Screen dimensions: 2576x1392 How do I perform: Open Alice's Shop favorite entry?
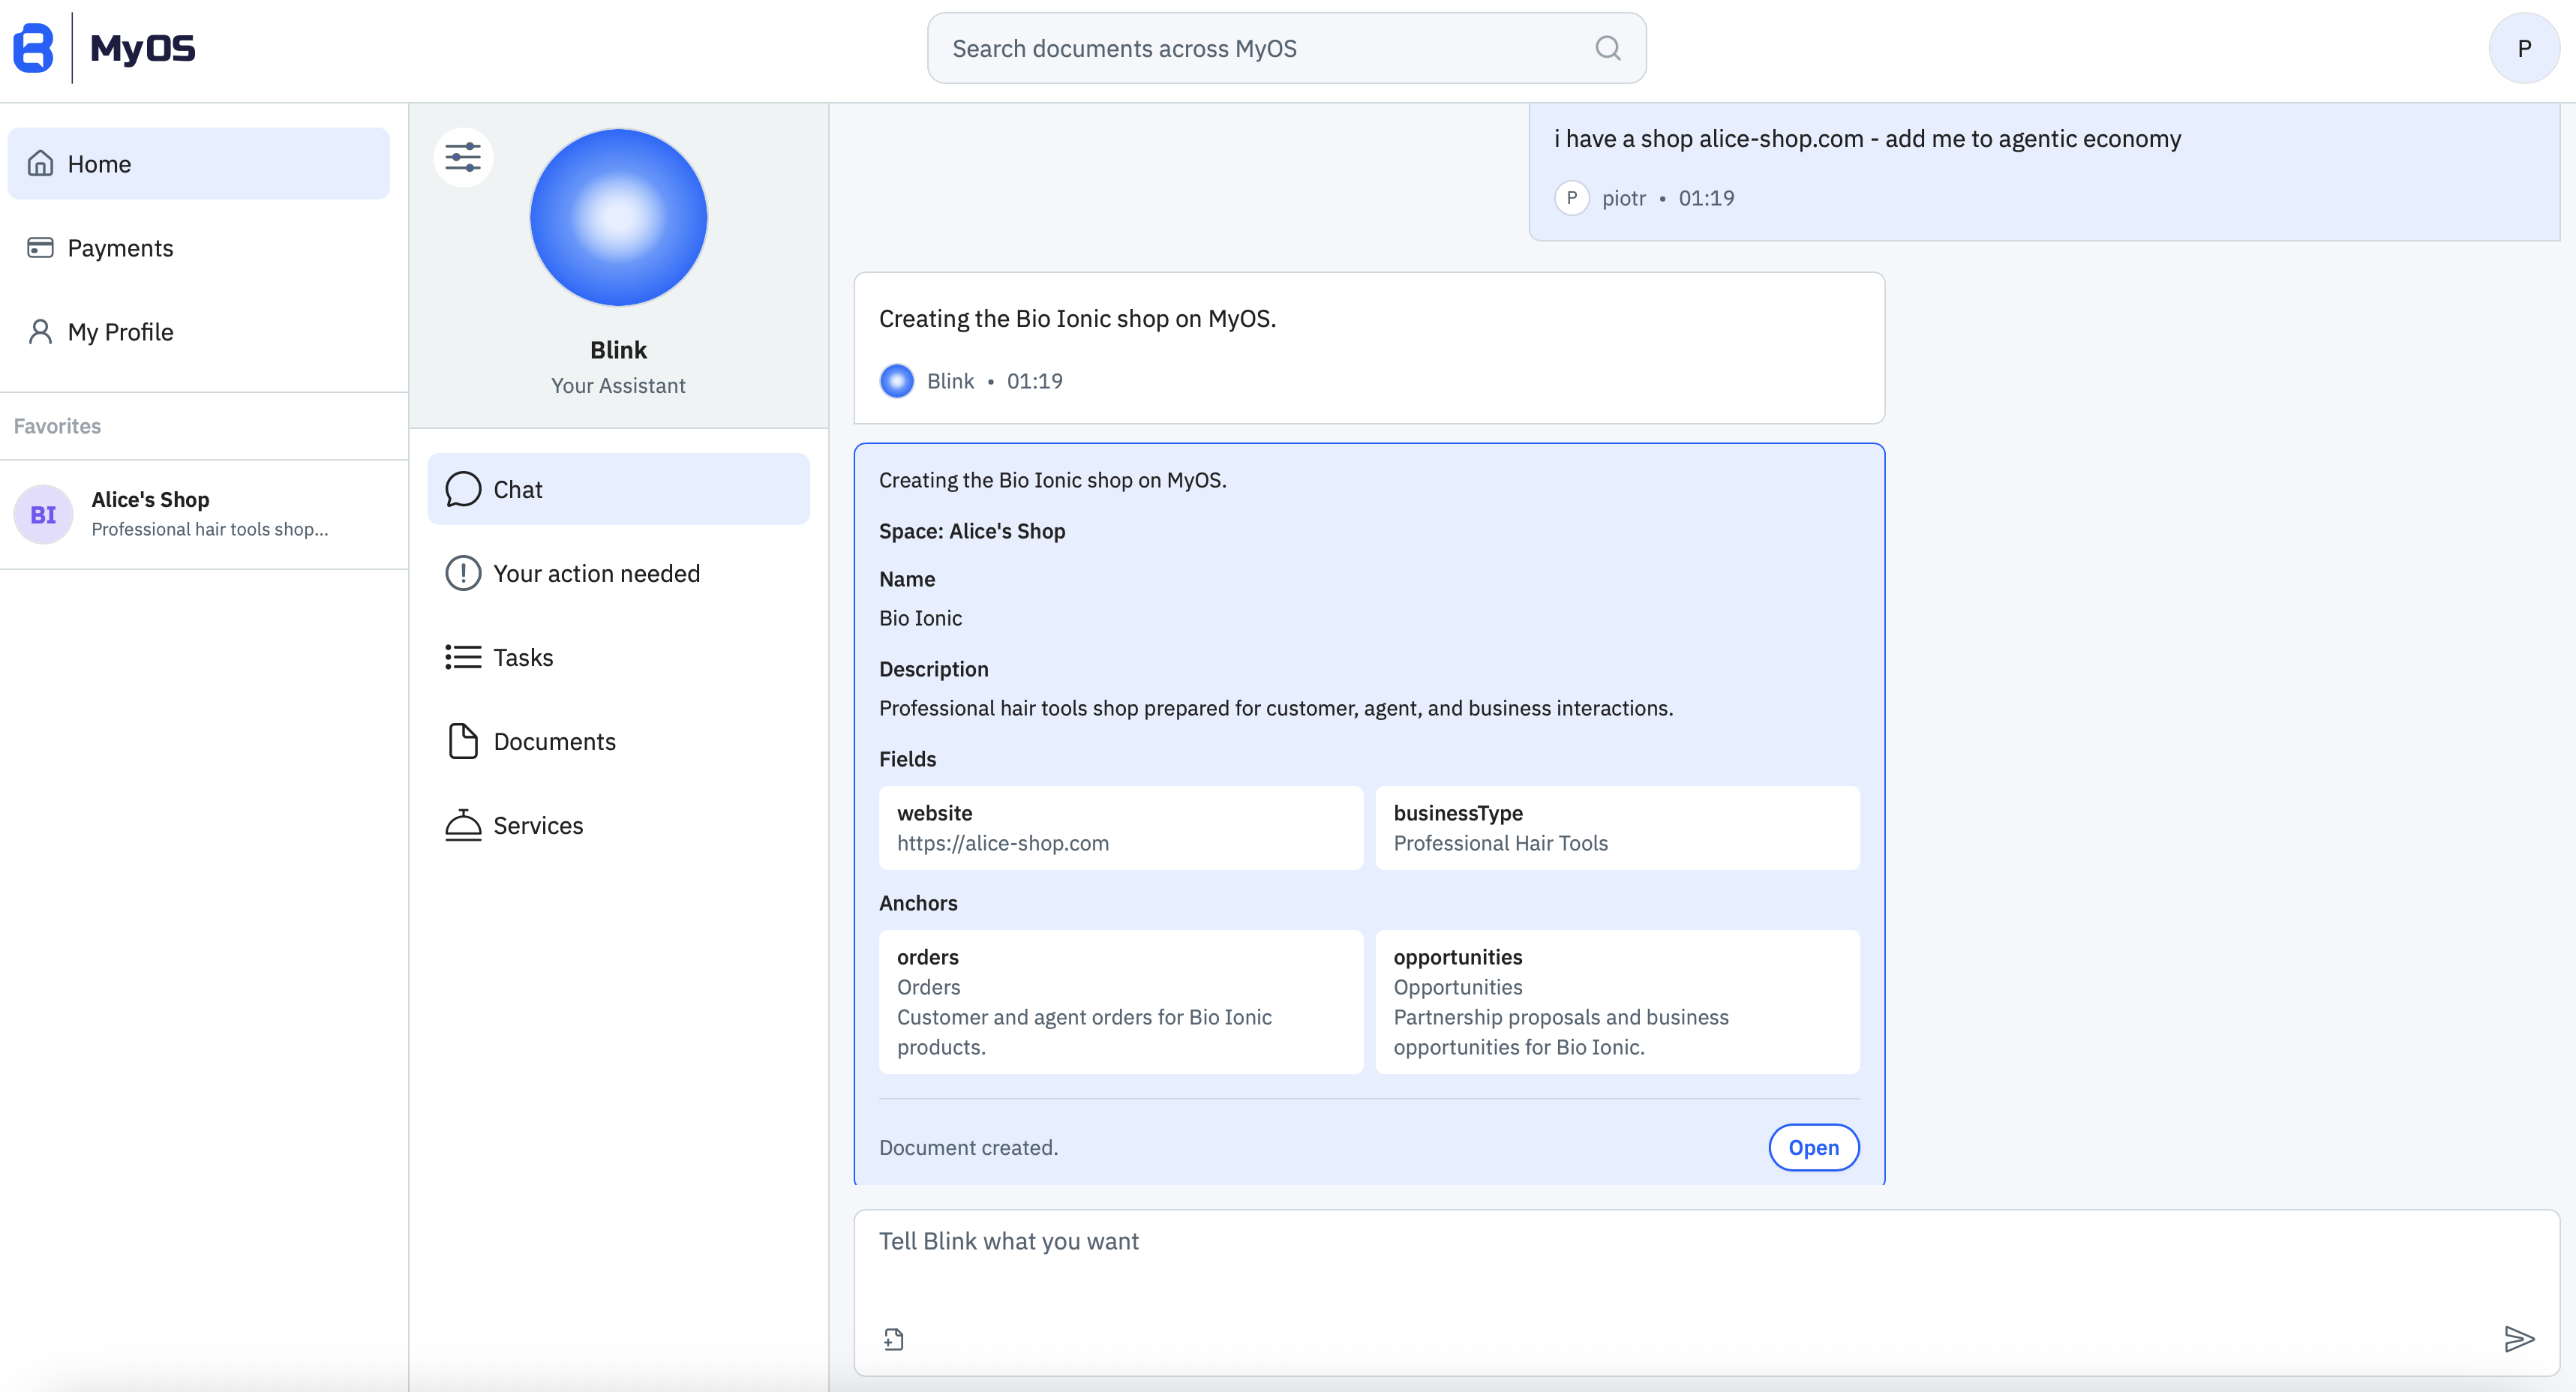tap(210, 513)
